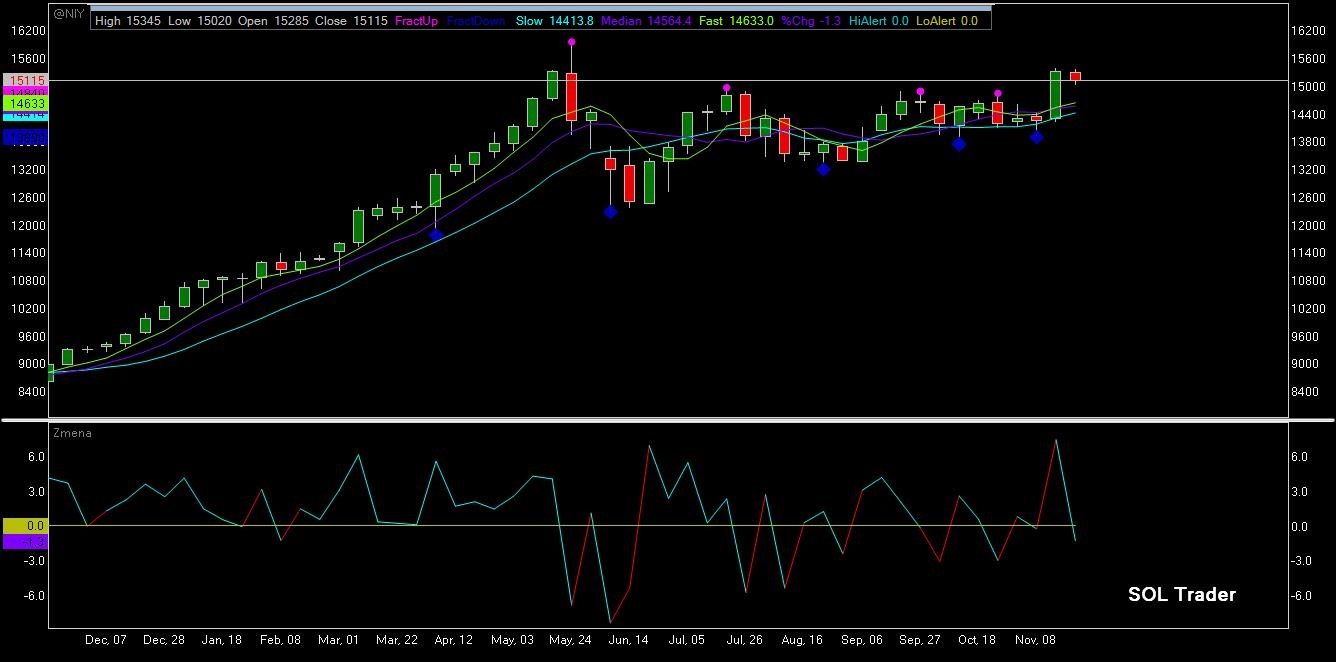Click the 8400 label on the right price axis

coord(1308,392)
